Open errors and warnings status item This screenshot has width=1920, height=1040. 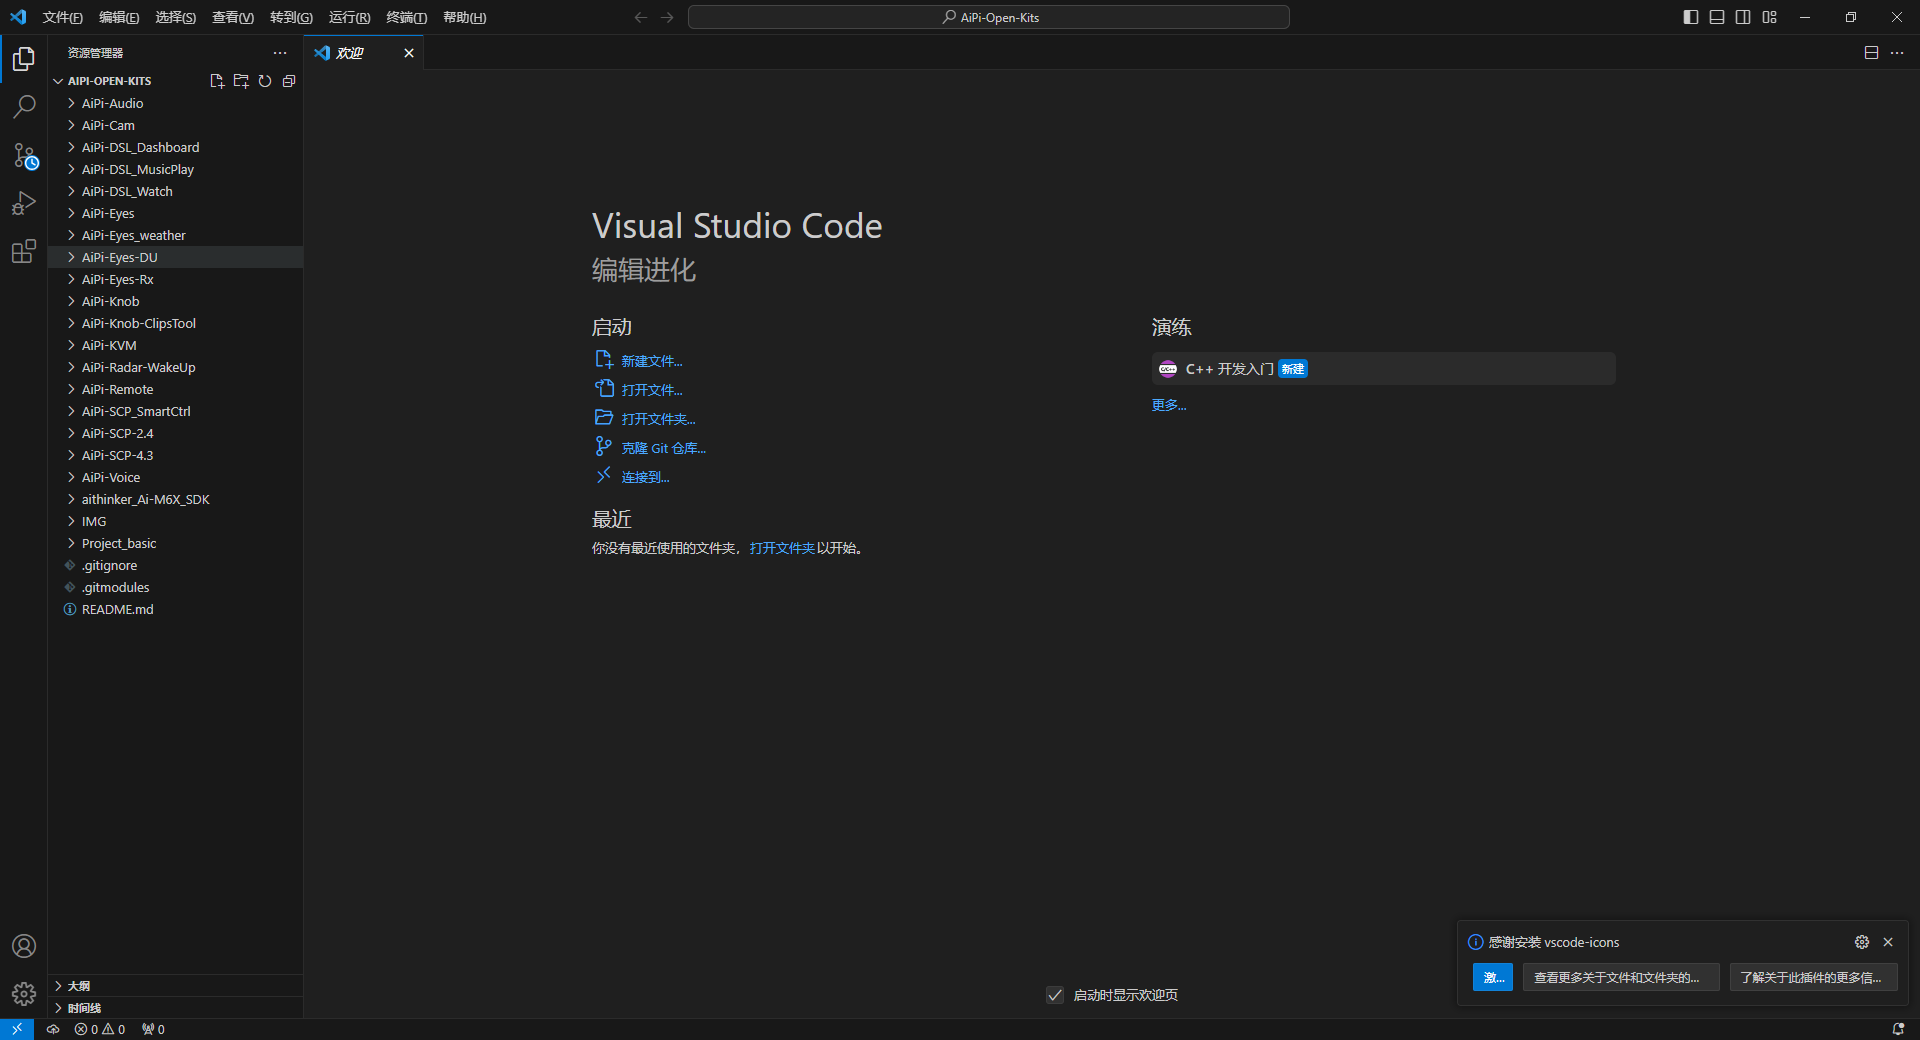point(100,1029)
